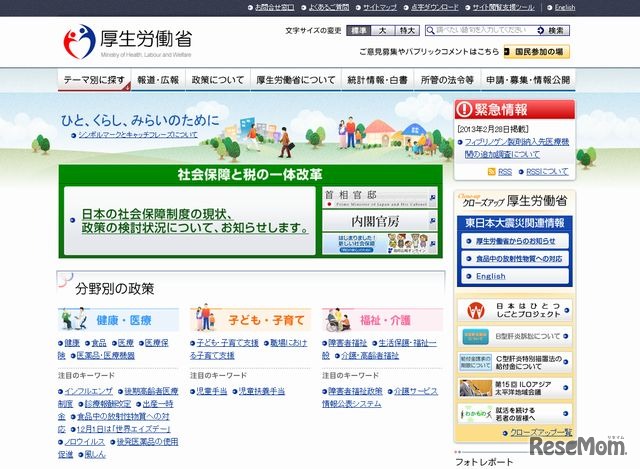The height and width of the screenshot is (469, 640).
Task: Open the 首相官邸 banner
Action: 380,198
